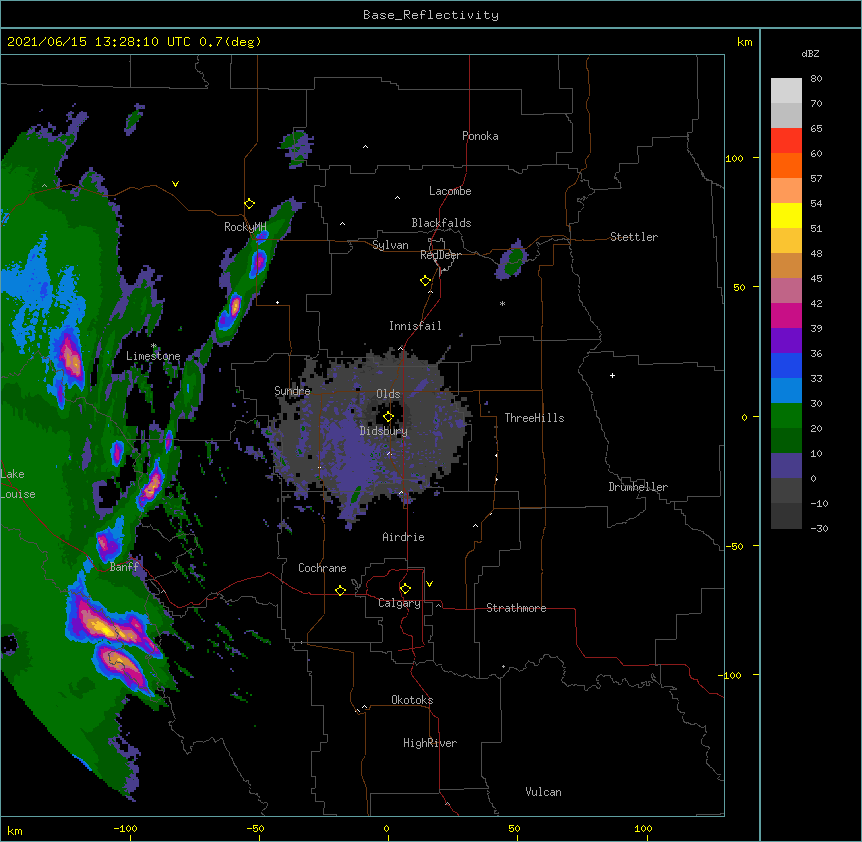The height and width of the screenshot is (842, 862).
Task: Select the 30 dBZ green legend swatch
Action: [x=786, y=416]
